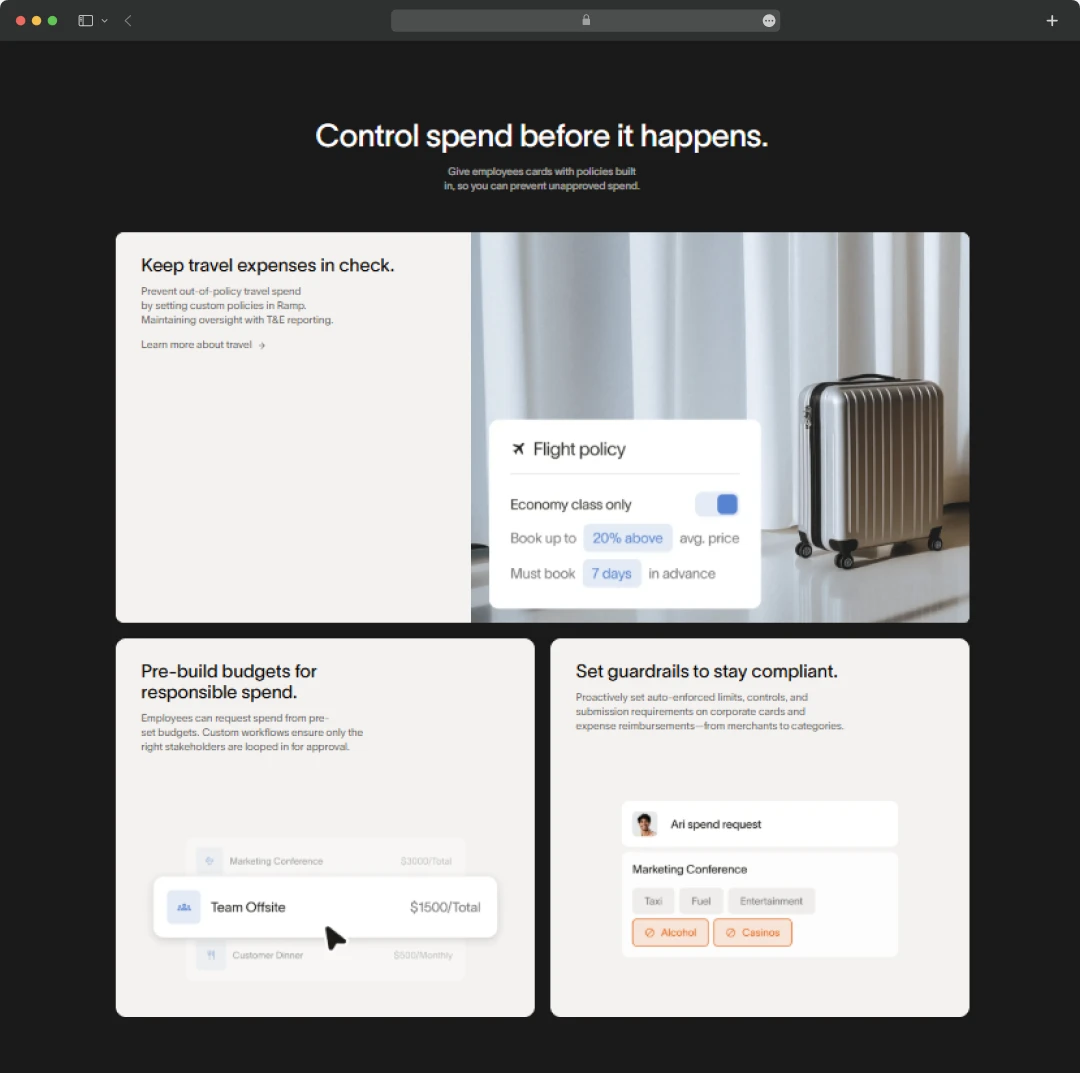
Task: Click the Team Offsite people icon
Action: click(x=184, y=907)
